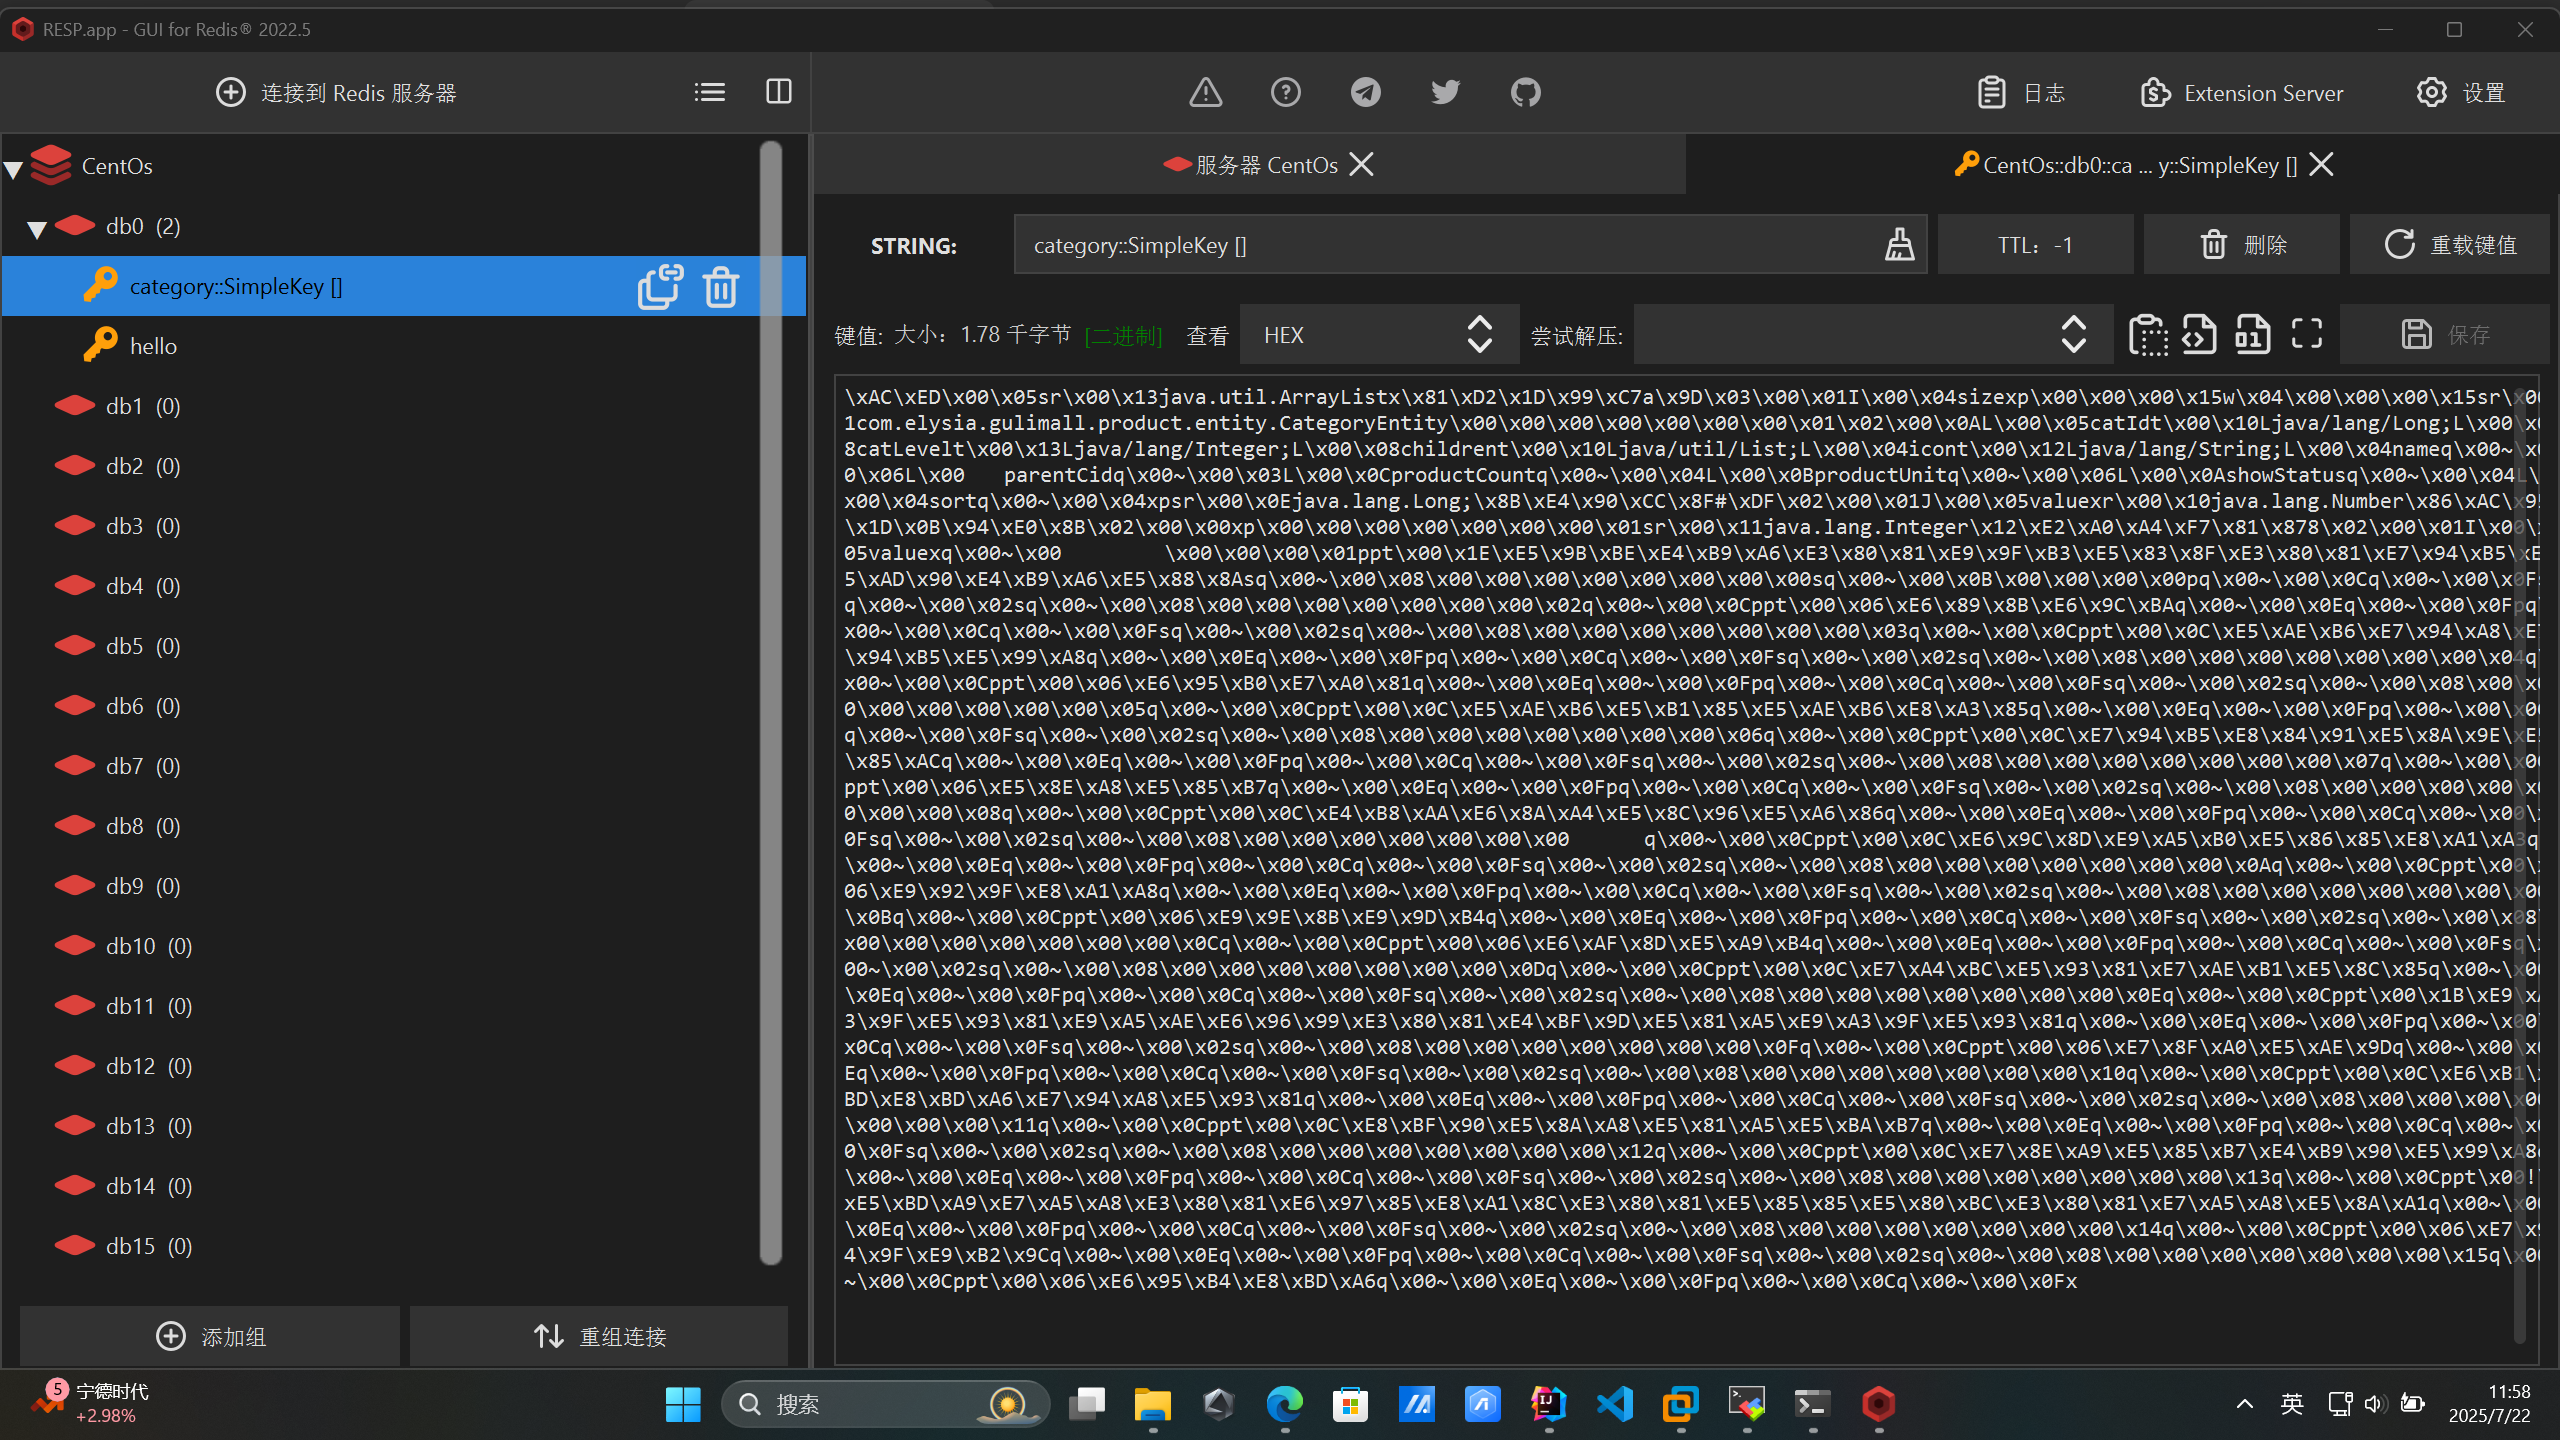Click the 保存 save button

(x=2445, y=334)
